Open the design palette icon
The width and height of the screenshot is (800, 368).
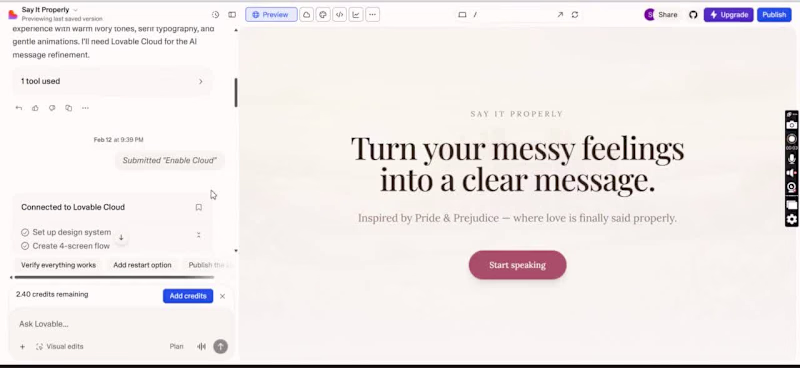point(323,15)
